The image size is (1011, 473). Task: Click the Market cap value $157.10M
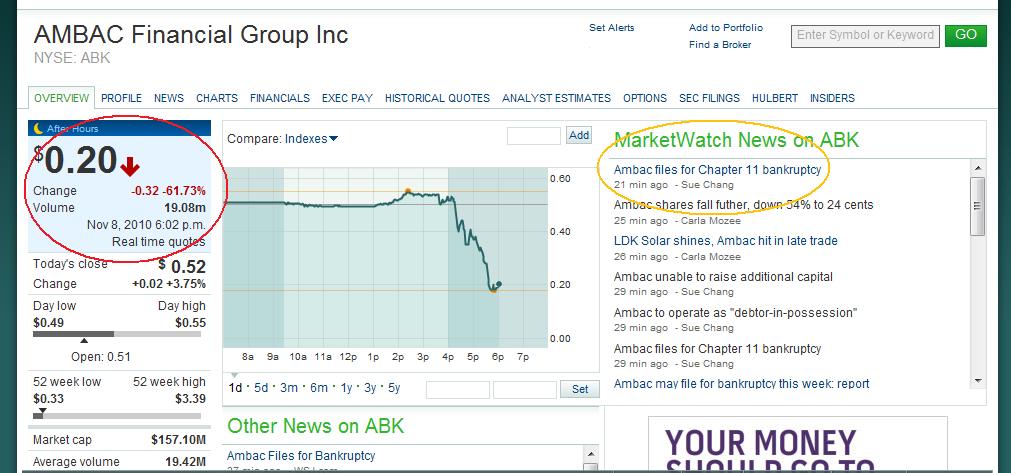tap(179, 440)
